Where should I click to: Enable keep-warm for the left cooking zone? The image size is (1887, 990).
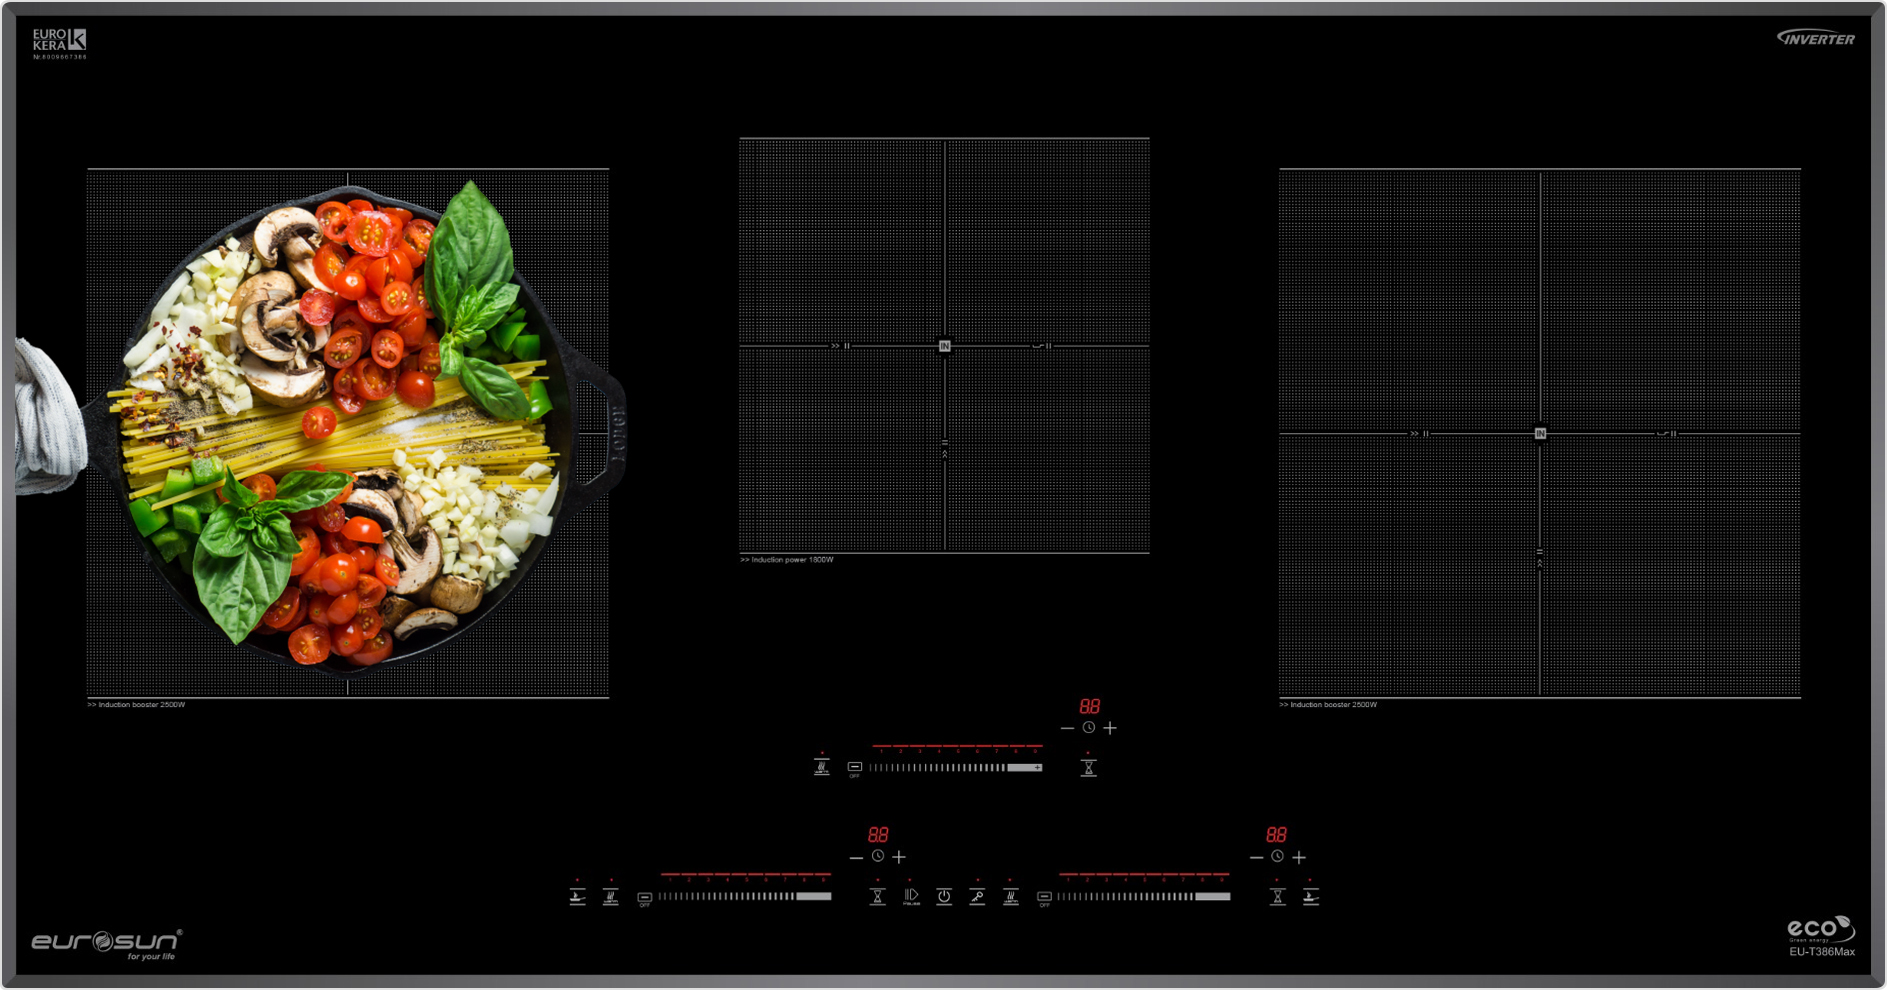tap(610, 897)
